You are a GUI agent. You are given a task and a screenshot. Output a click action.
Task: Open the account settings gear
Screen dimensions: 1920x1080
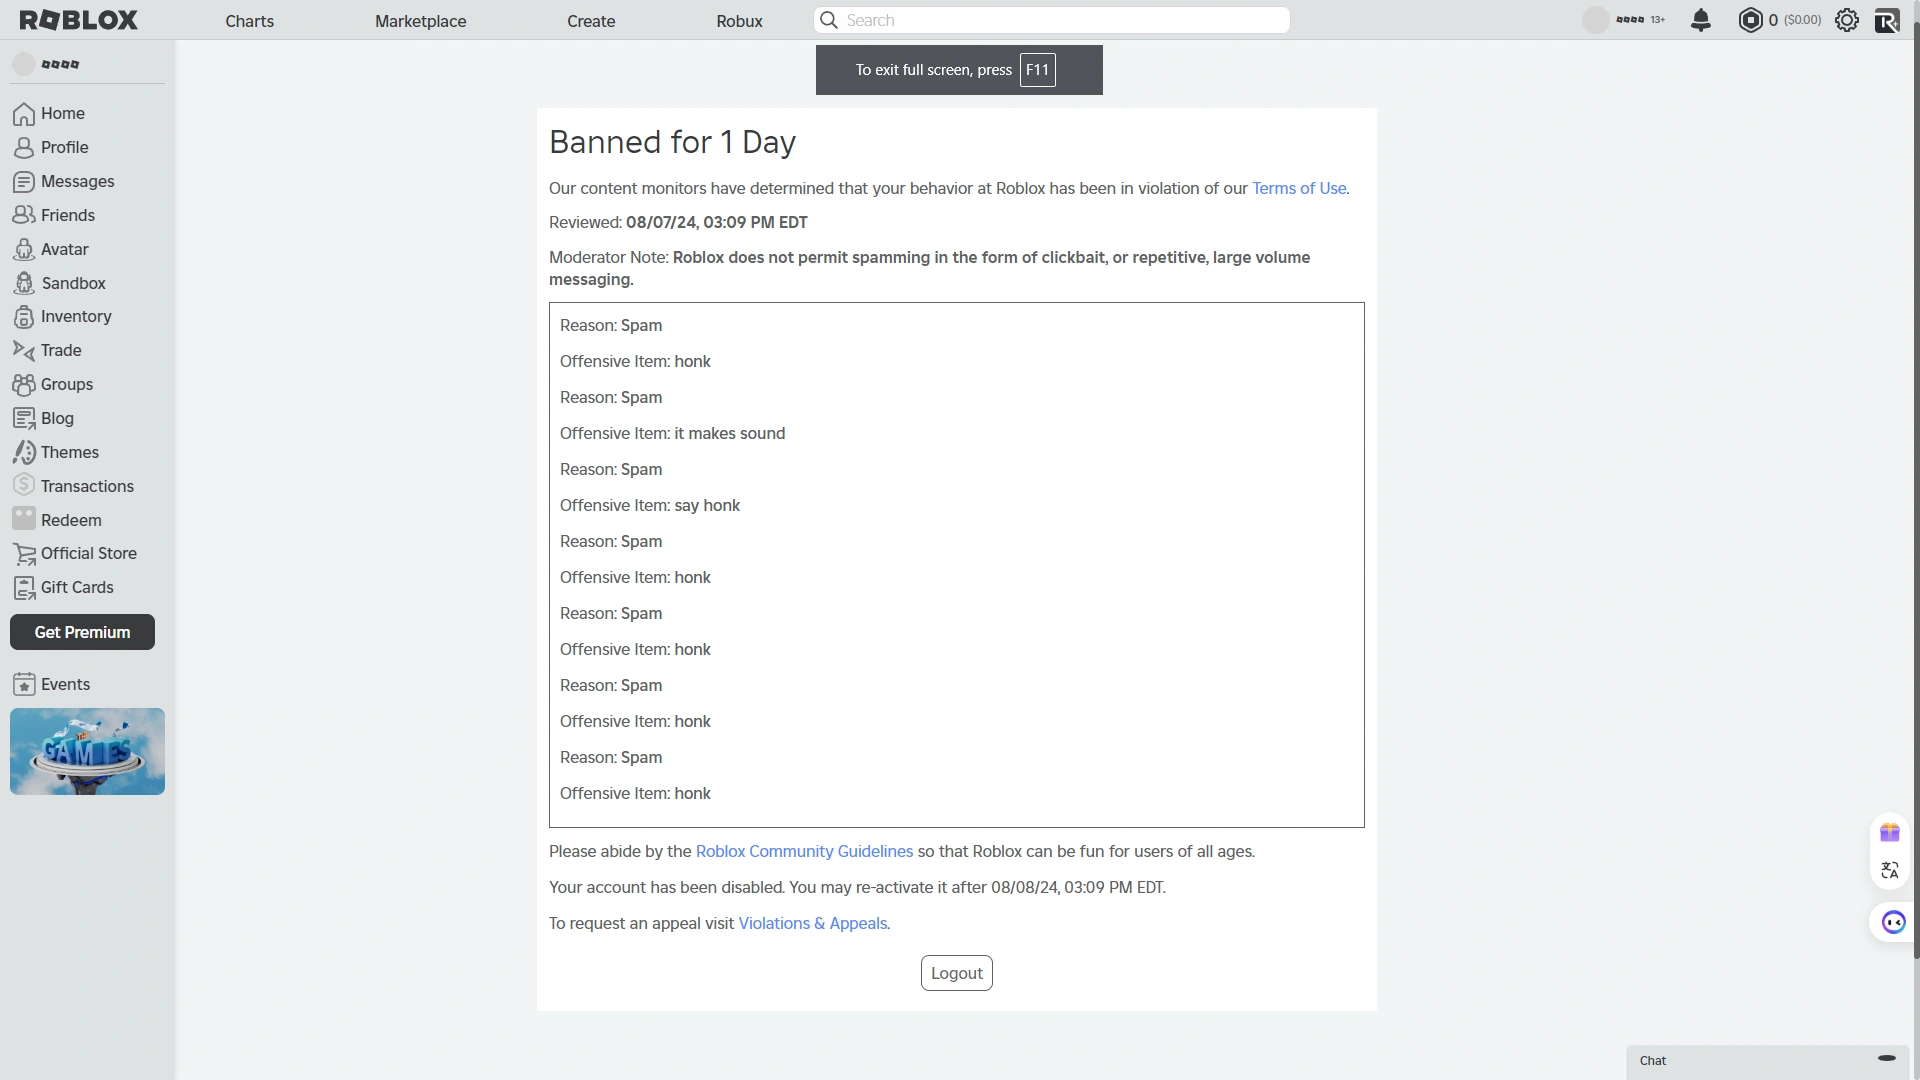(x=1847, y=20)
